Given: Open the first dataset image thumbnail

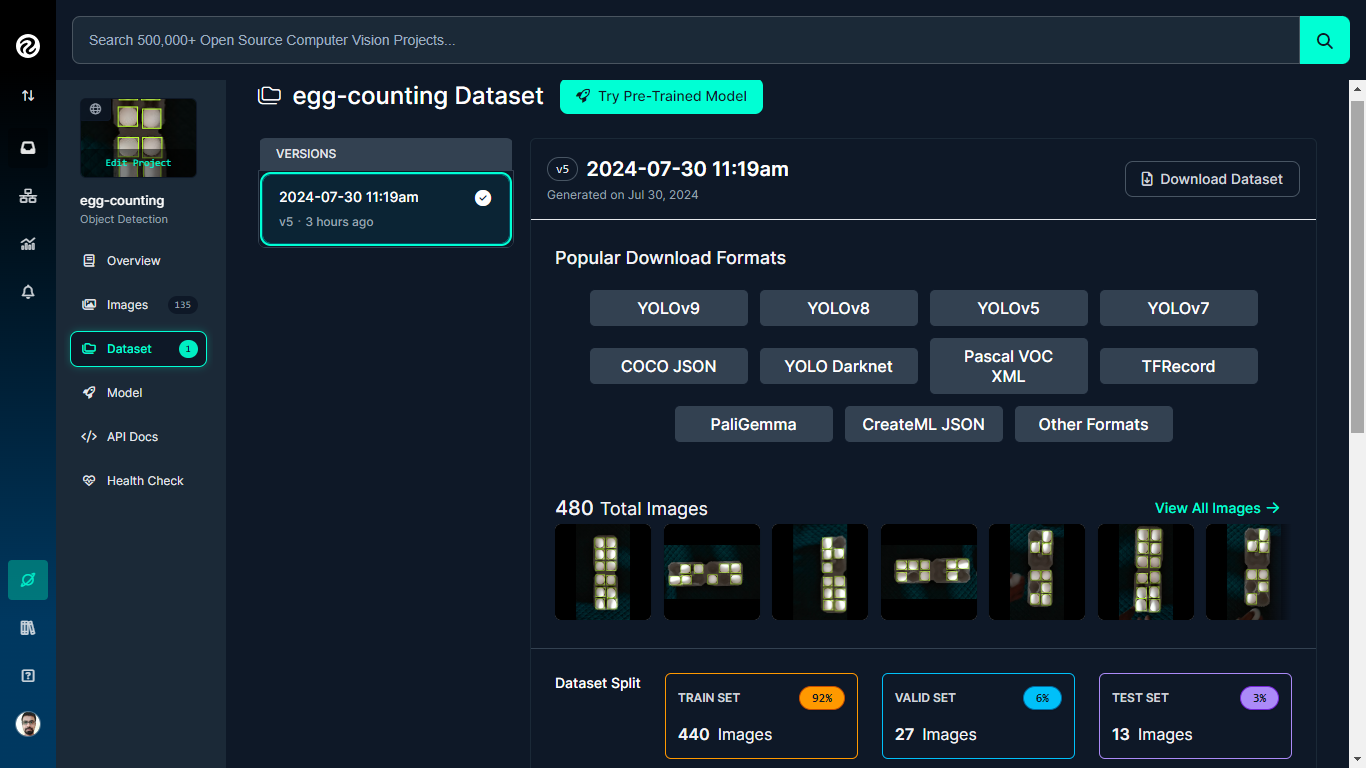Looking at the screenshot, I should [x=603, y=572].
